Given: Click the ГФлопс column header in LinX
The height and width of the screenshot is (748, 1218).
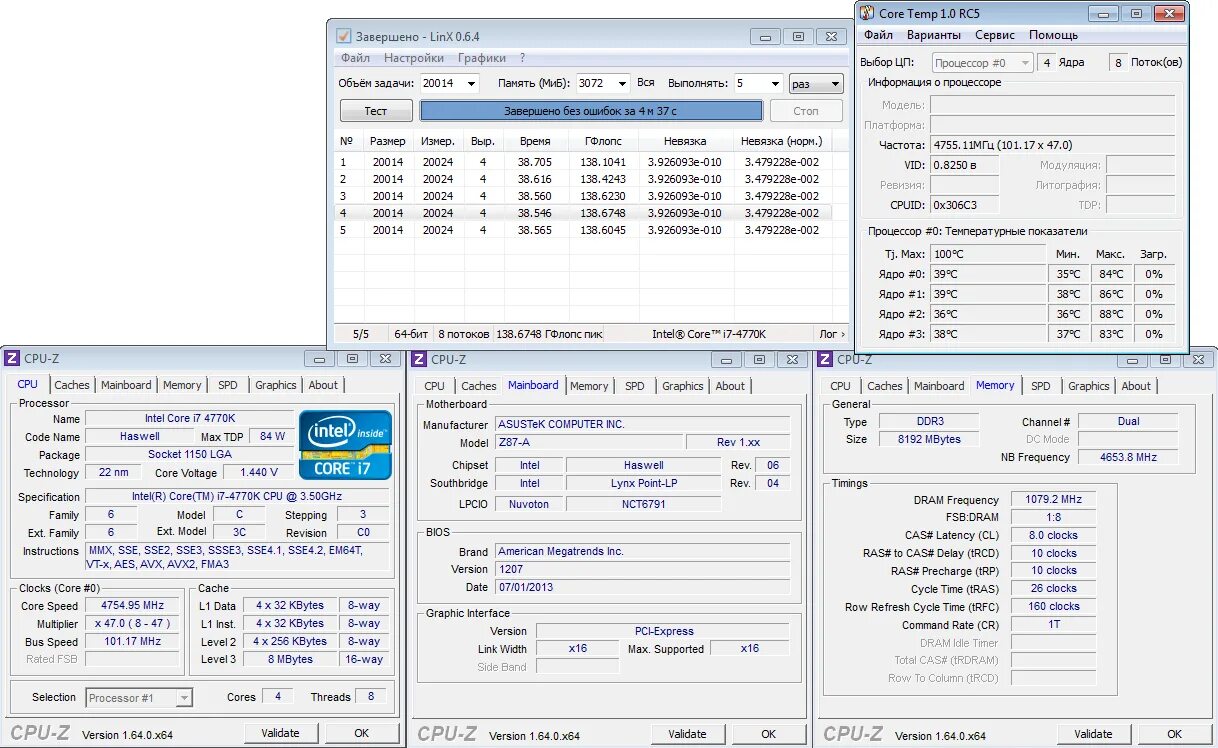Looking at the screenshot, I should pos(604,141).
